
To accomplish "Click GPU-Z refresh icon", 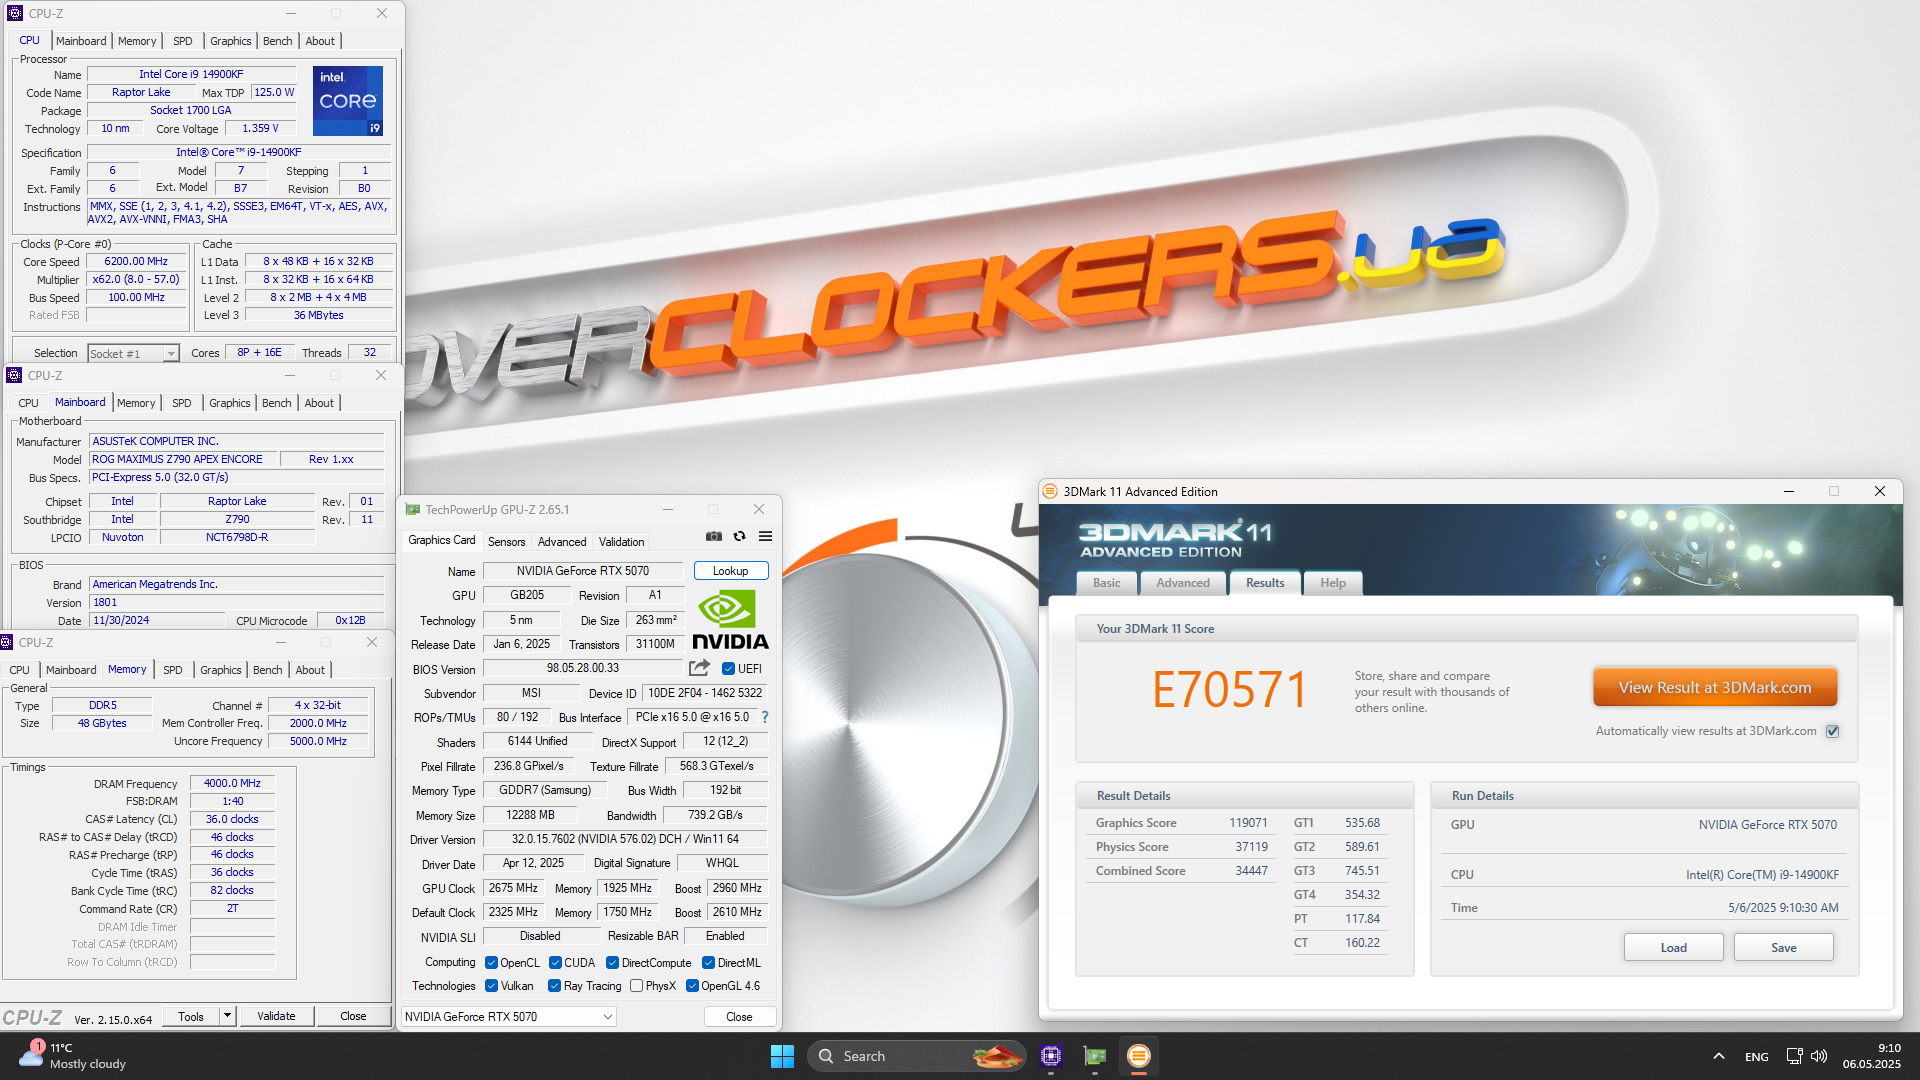I will [x=740, y=537].
